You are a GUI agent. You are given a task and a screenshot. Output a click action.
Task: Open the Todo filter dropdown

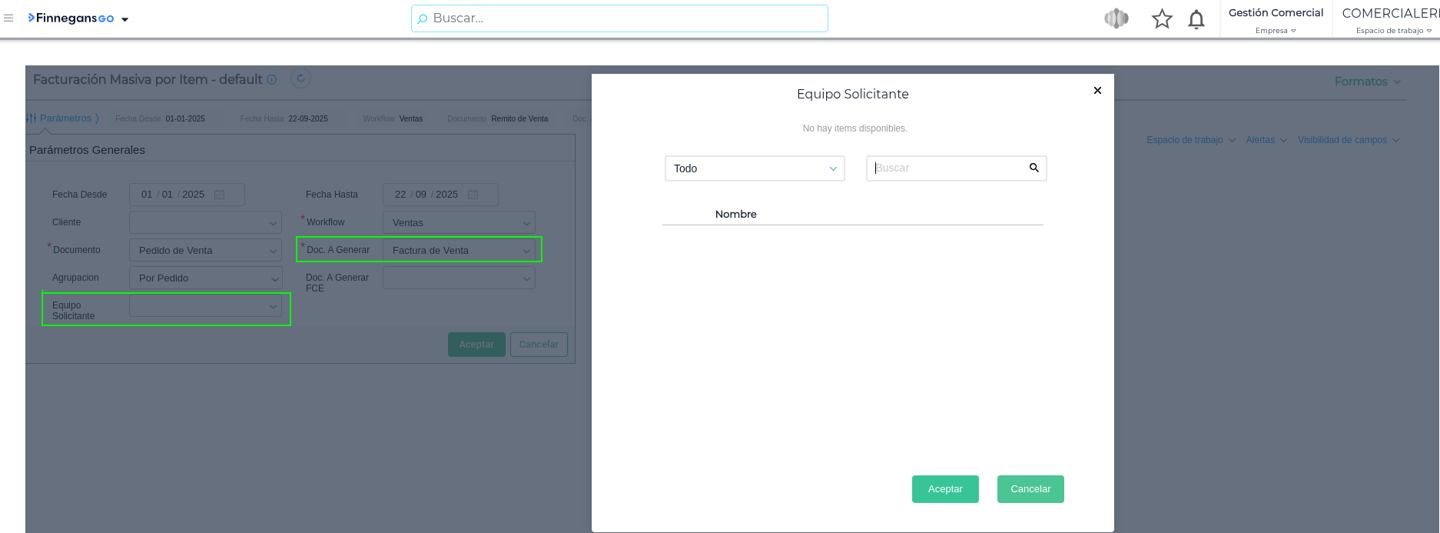755,168
